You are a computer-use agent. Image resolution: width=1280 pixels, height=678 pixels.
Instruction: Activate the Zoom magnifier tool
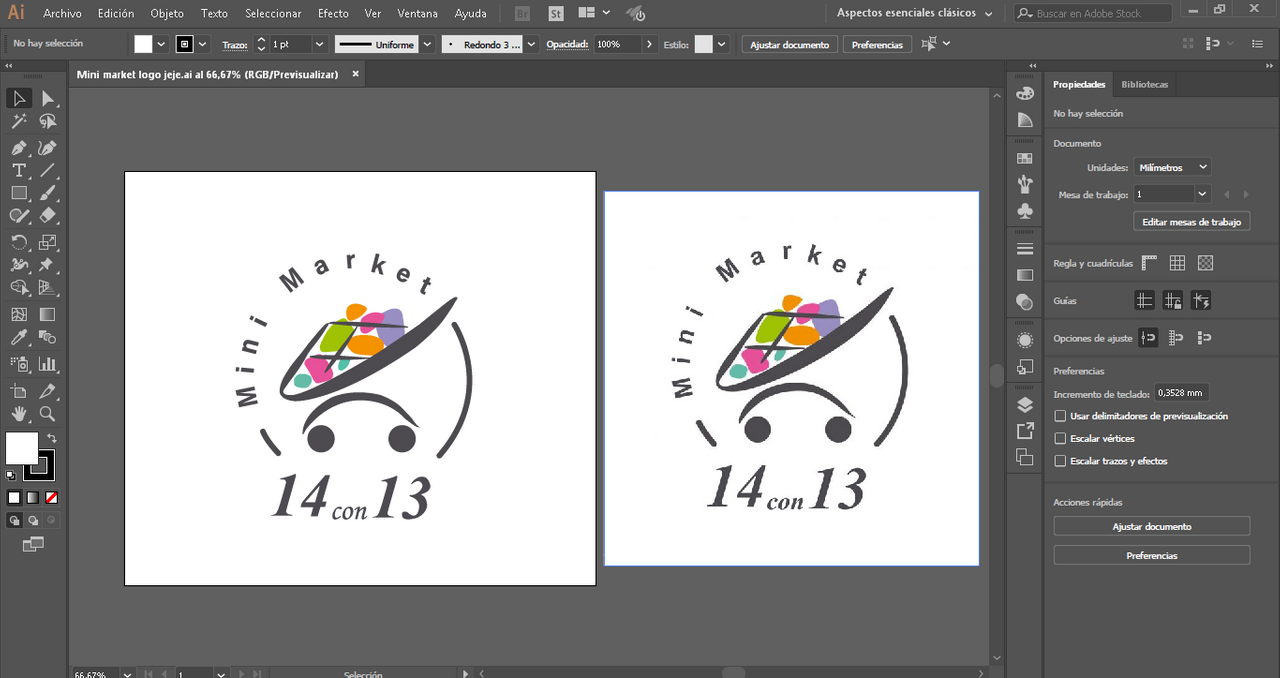pos(47,413)
